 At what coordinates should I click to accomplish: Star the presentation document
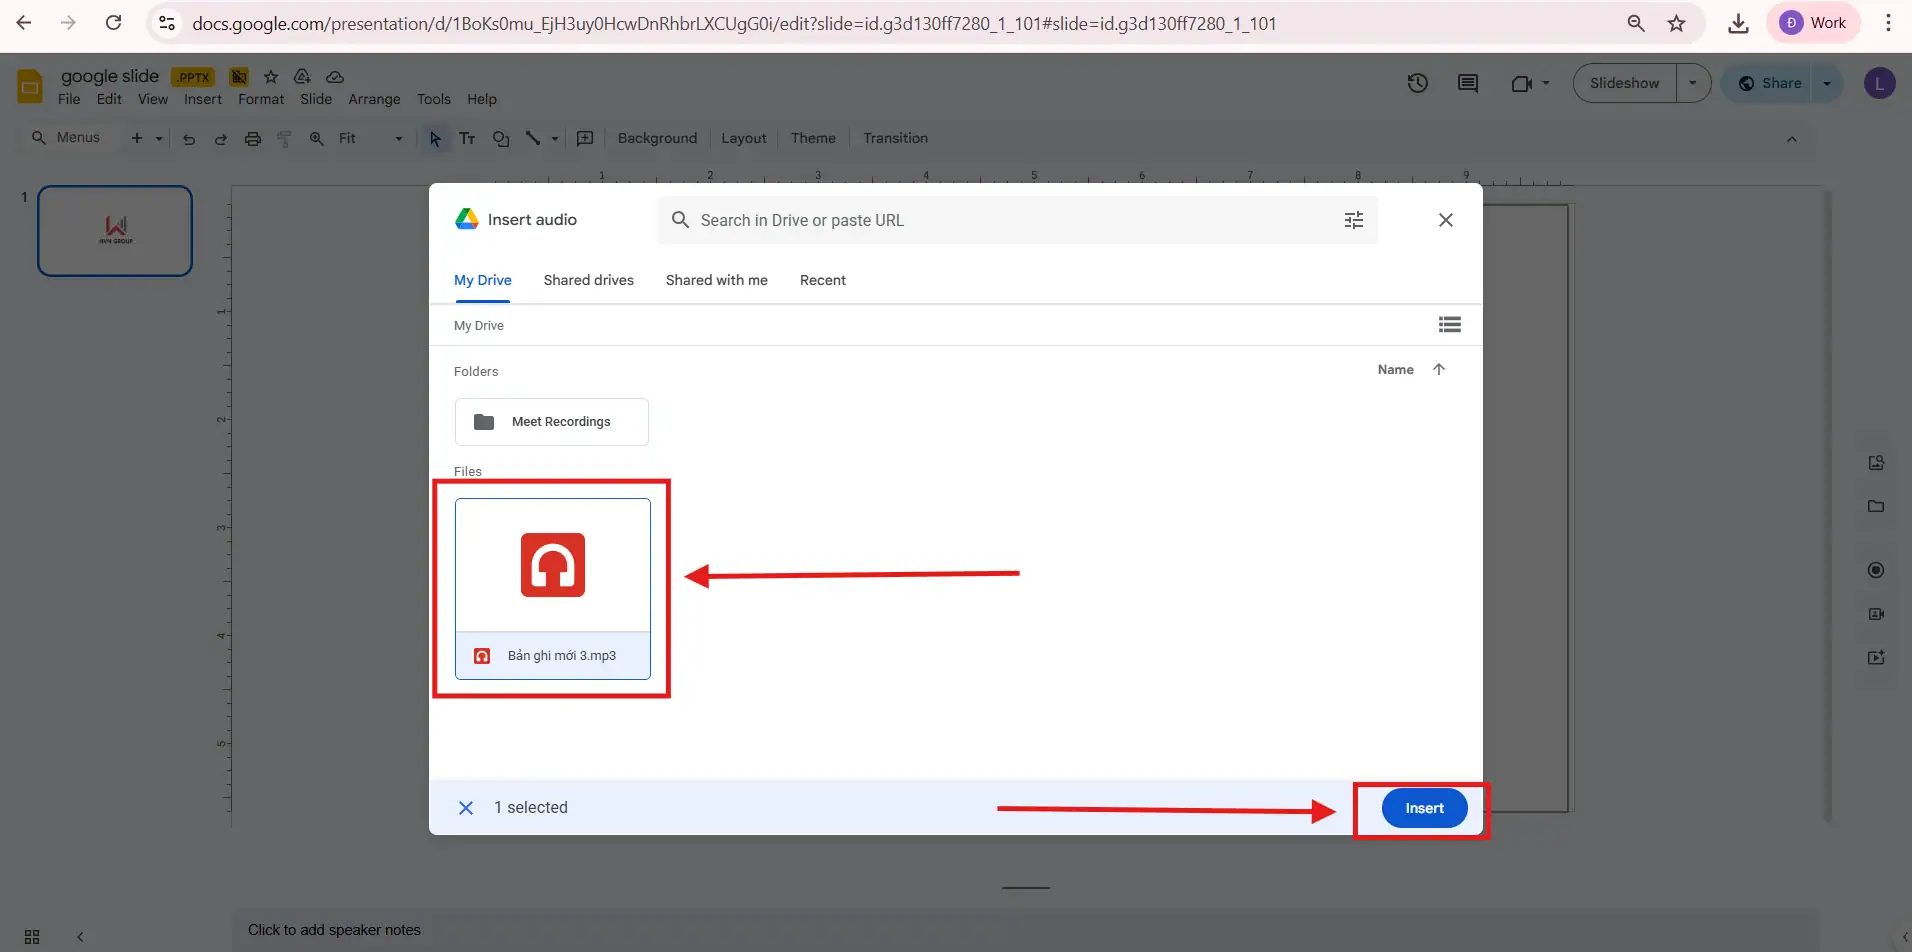coord(270,77)
